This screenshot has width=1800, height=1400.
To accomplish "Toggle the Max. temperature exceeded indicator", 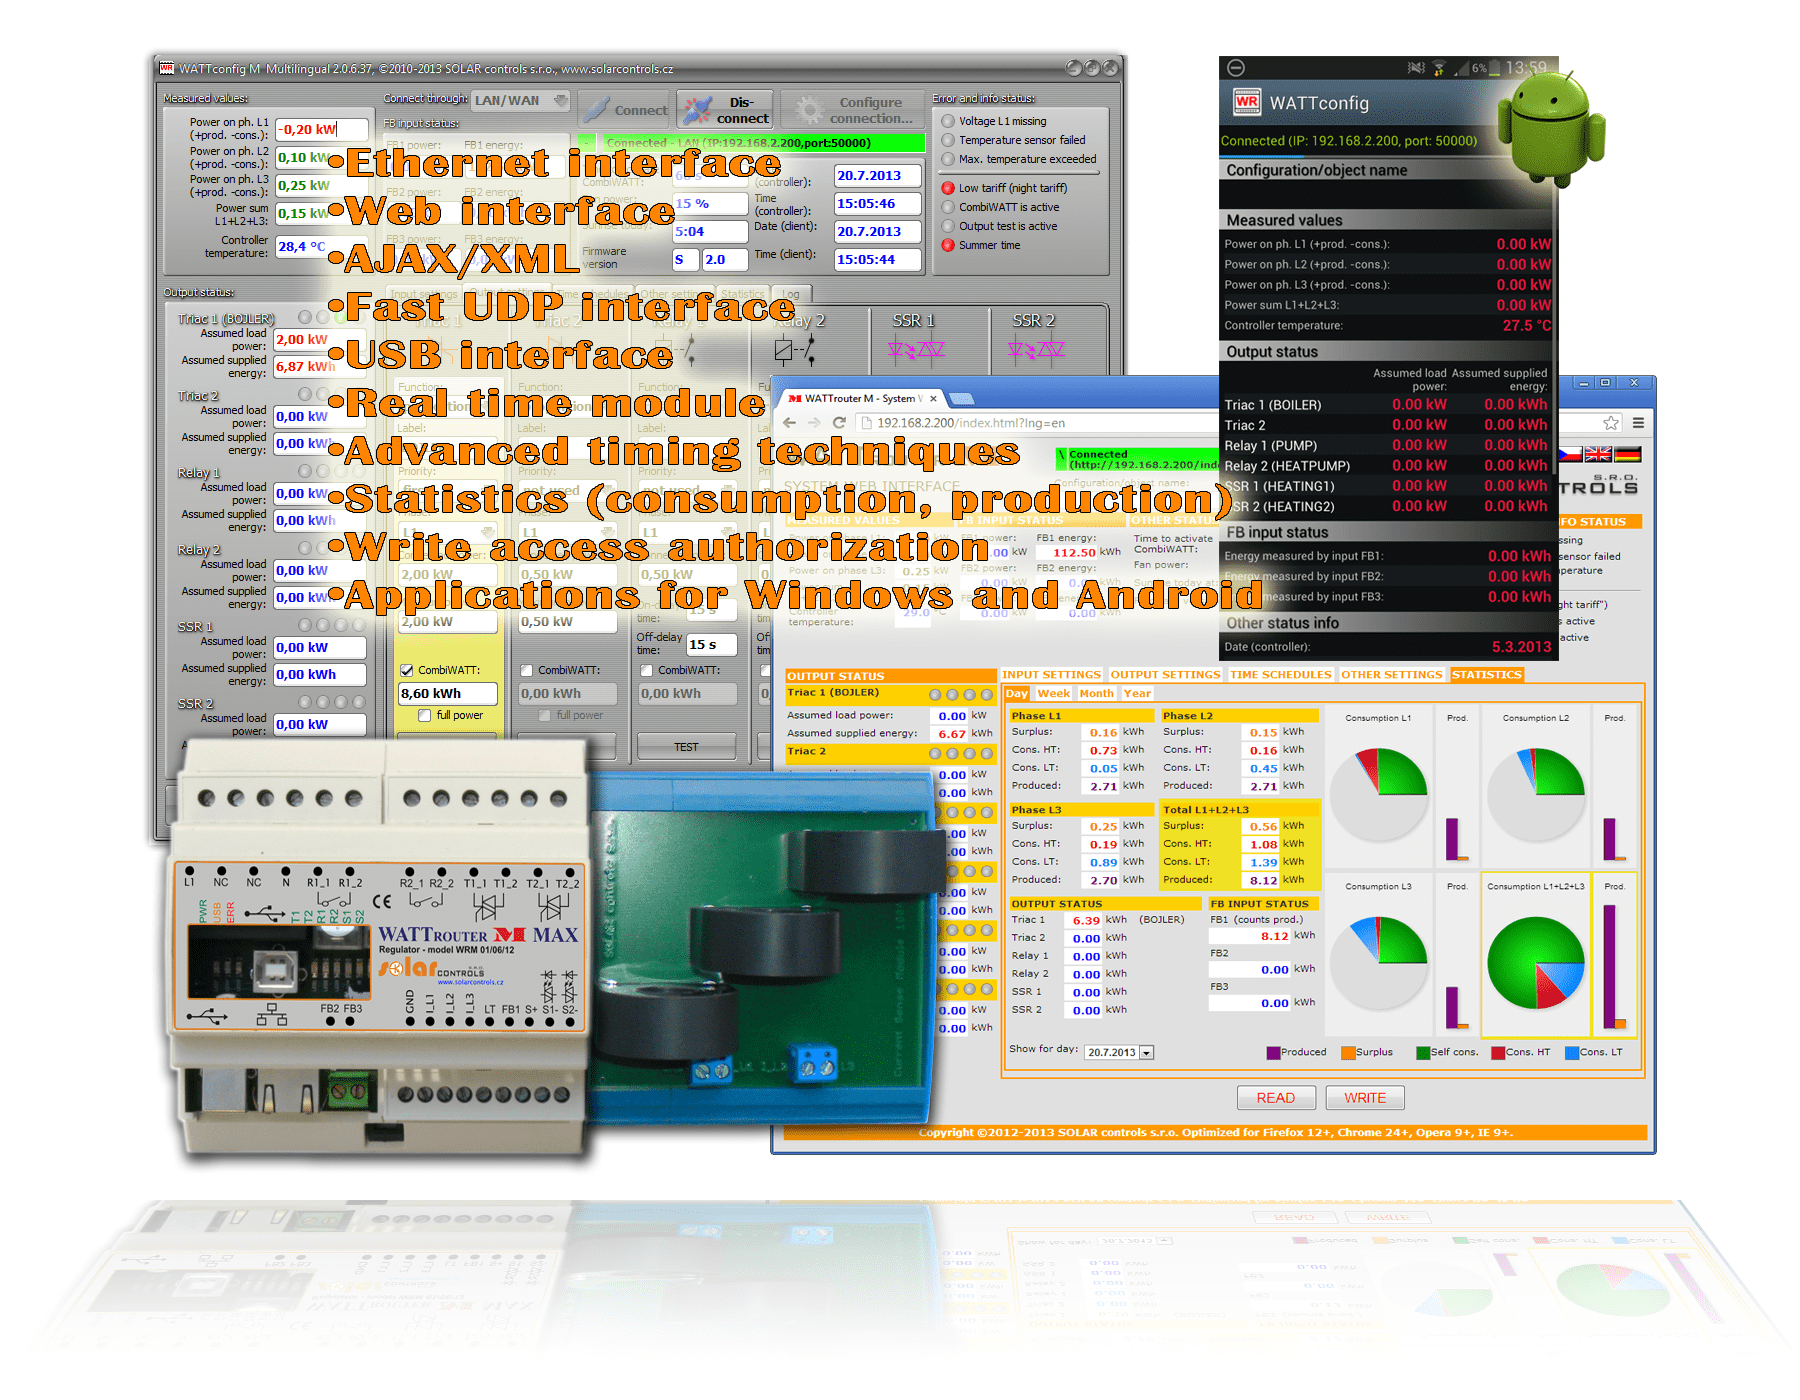I will click(x=948, y=159).
